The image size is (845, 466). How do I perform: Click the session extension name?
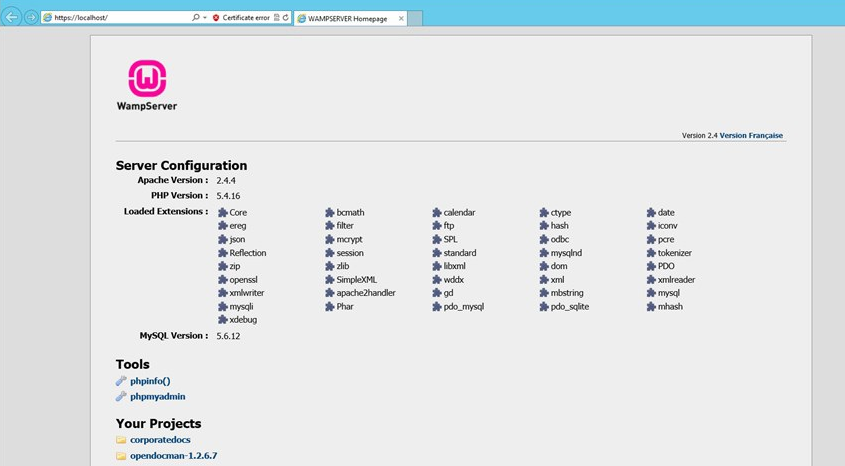coord(350,253)
